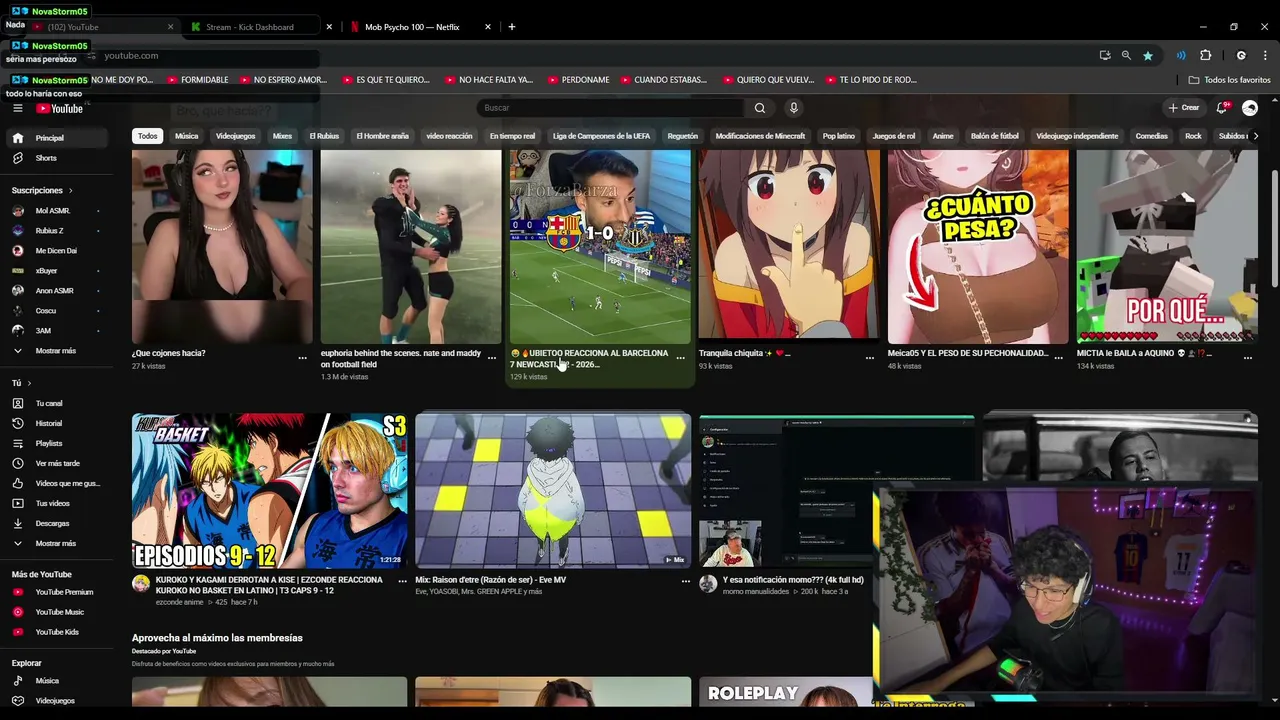The height and width of the screenshot is (720, 1280).
Task: Open the '¿CUÁNTO PESA?' short thumbnail
Action: click(x=978, y=247)
